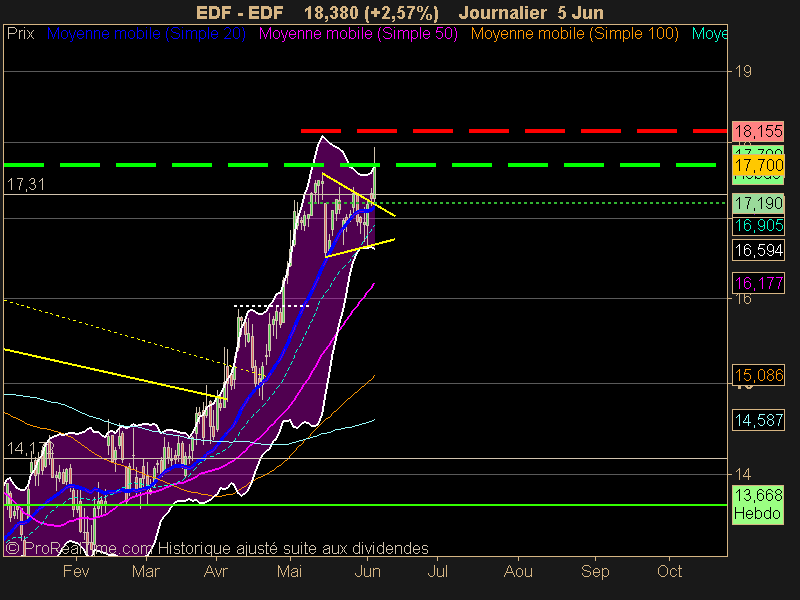800x600 pixels.
Task: Click the "Jun" month on the time axis
Action: (x=367, y=571)
